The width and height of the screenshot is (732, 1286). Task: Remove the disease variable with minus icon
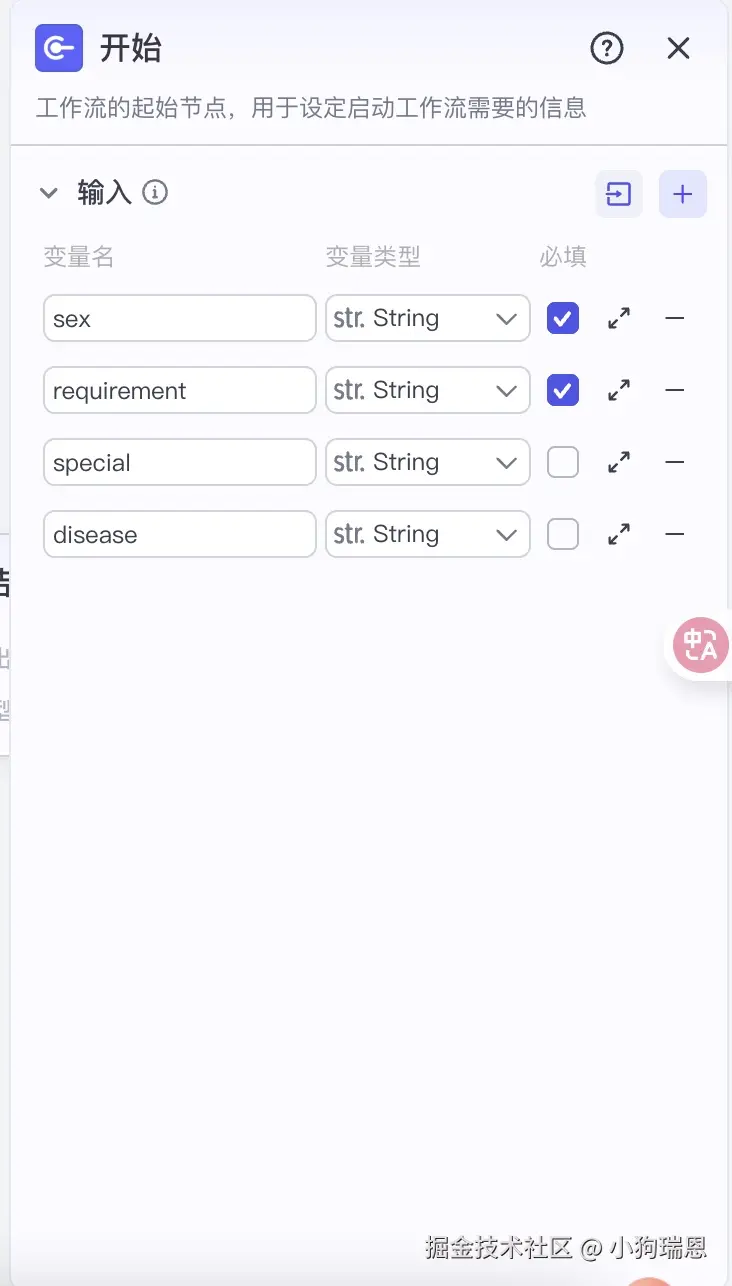tap(675, 535)
